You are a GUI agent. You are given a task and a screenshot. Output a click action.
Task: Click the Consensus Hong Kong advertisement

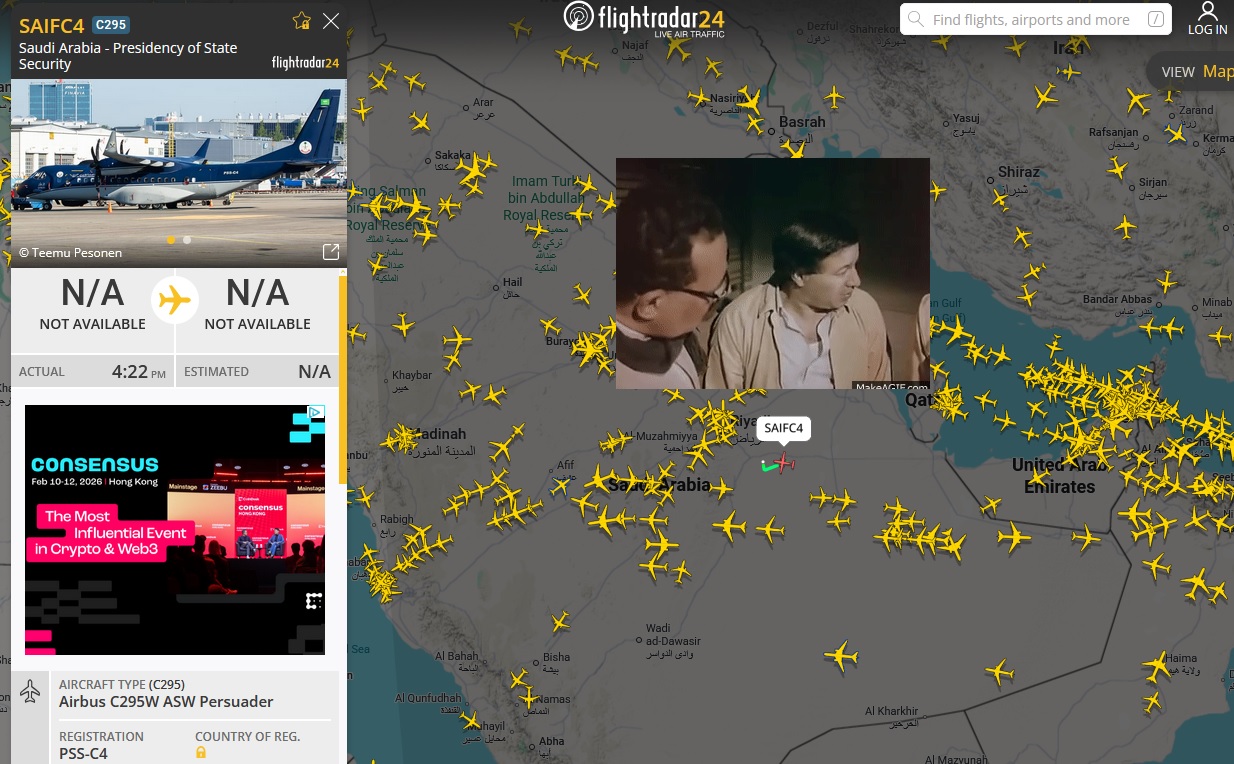click(175, 530)
